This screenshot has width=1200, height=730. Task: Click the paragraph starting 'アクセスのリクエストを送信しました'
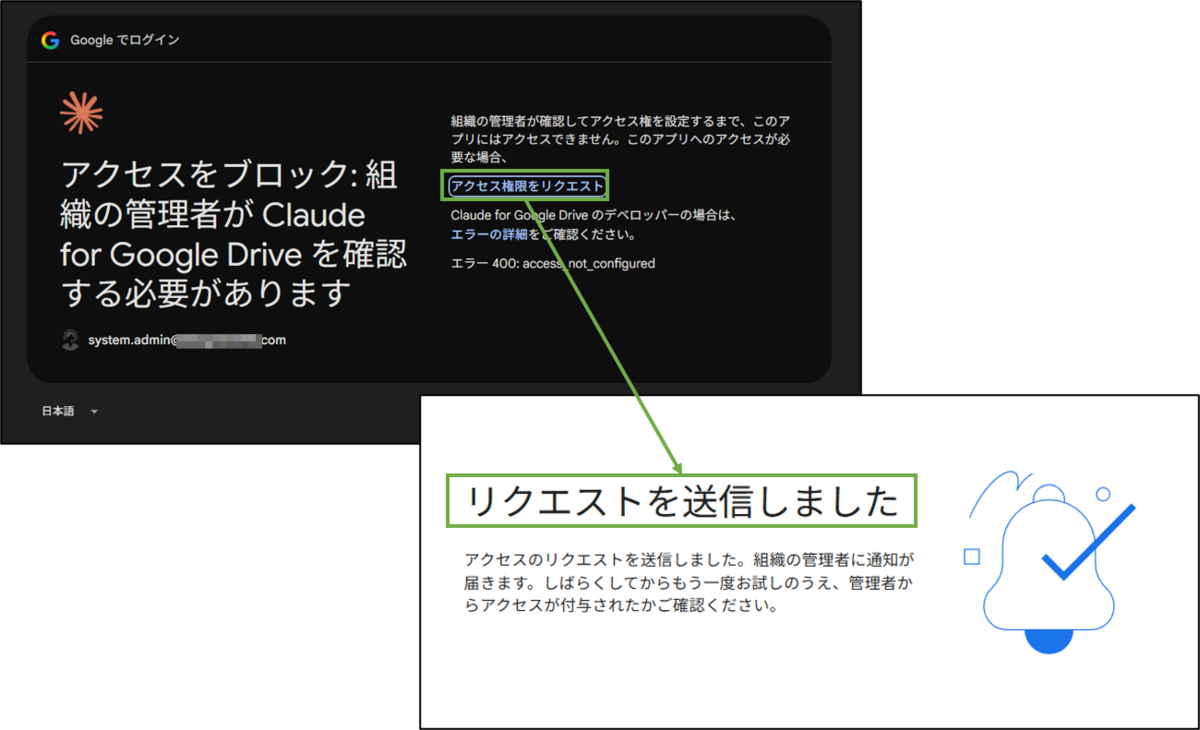(x=689, y=581)
